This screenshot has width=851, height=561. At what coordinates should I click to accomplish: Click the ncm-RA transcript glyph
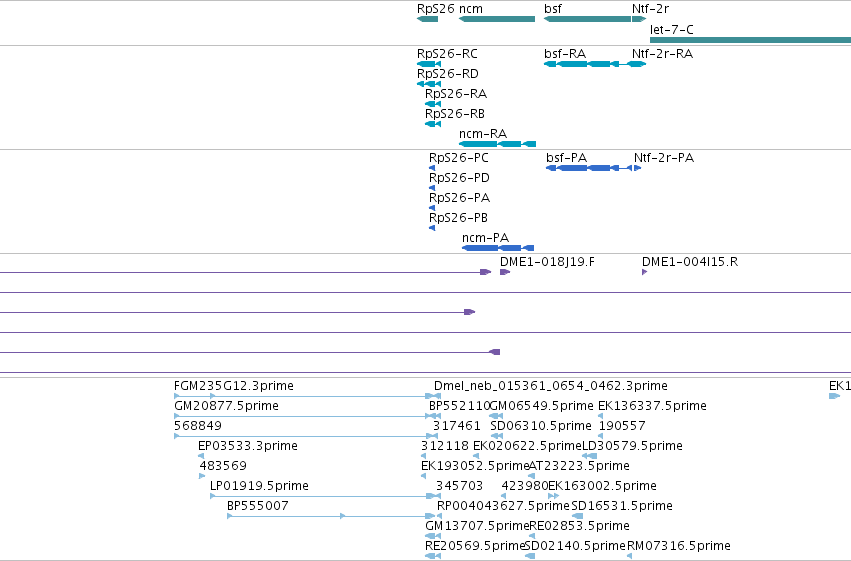(x=497, y=144)
